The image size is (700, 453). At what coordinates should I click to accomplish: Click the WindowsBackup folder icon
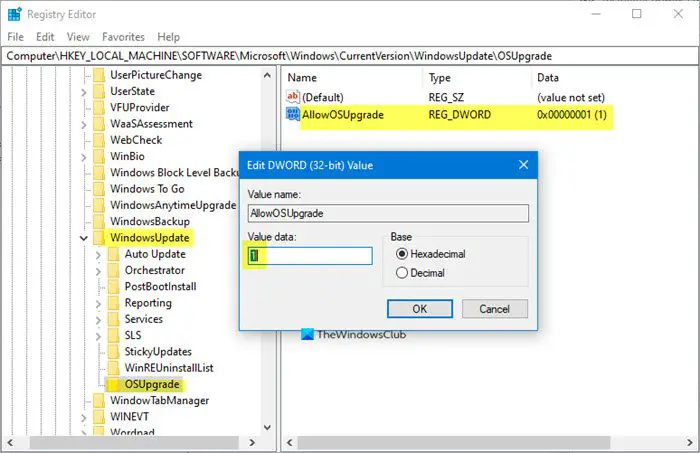pyautogui.click(x=99, y=222)
